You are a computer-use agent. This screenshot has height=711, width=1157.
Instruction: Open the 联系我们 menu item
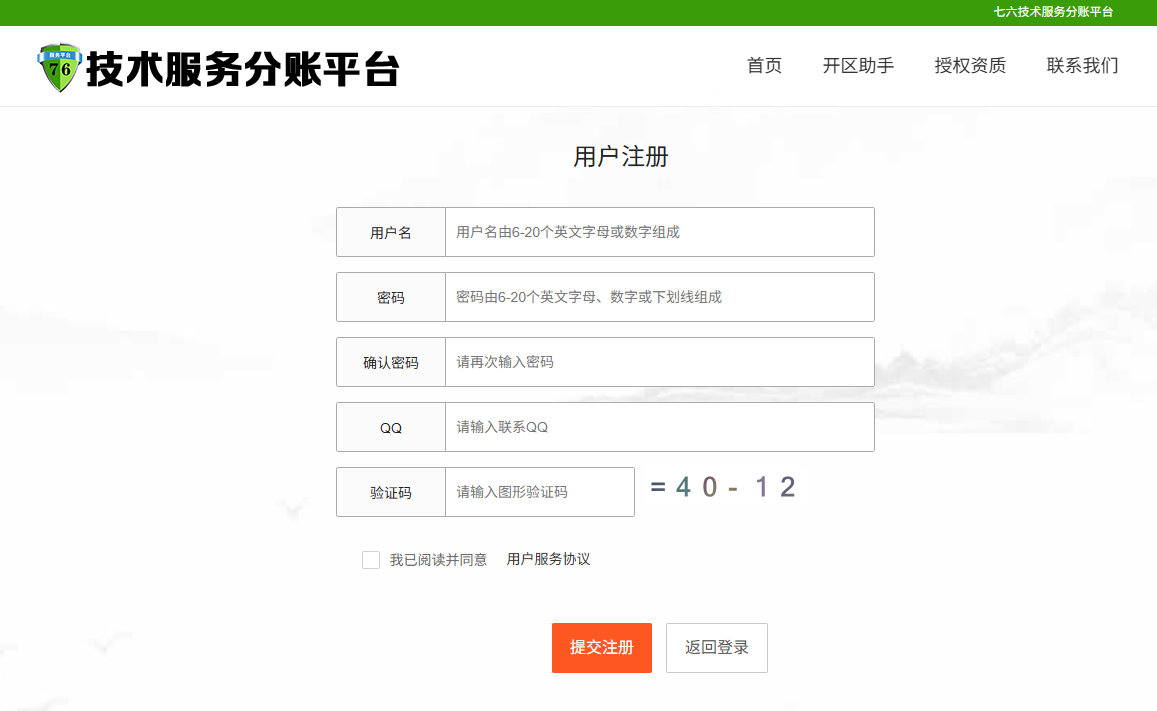(1082, 66)
